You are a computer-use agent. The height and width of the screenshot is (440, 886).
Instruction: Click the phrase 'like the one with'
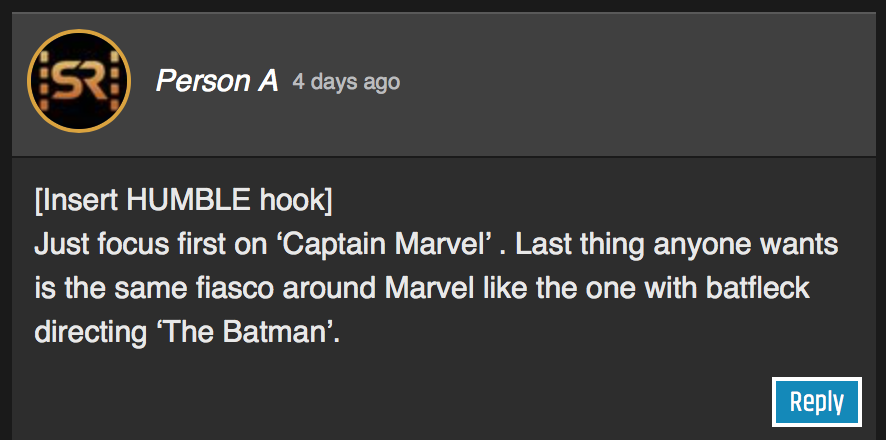[573, 288]
